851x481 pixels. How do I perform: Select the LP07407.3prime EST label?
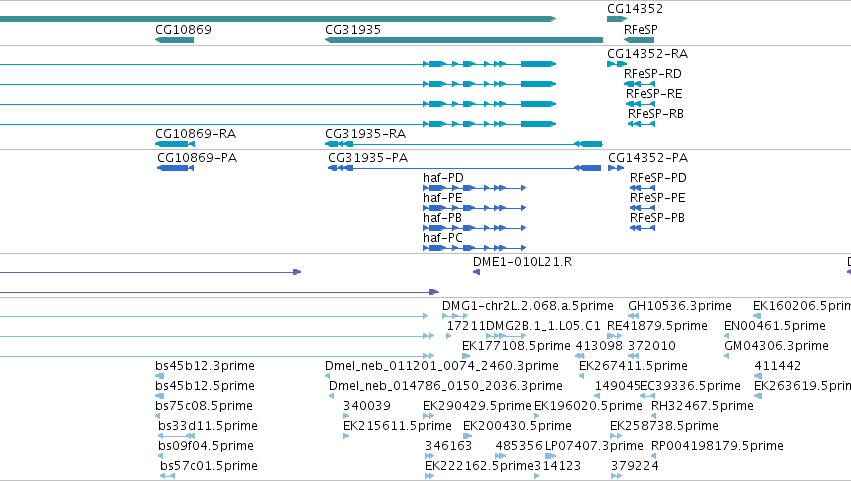click(x=594, y=447)
